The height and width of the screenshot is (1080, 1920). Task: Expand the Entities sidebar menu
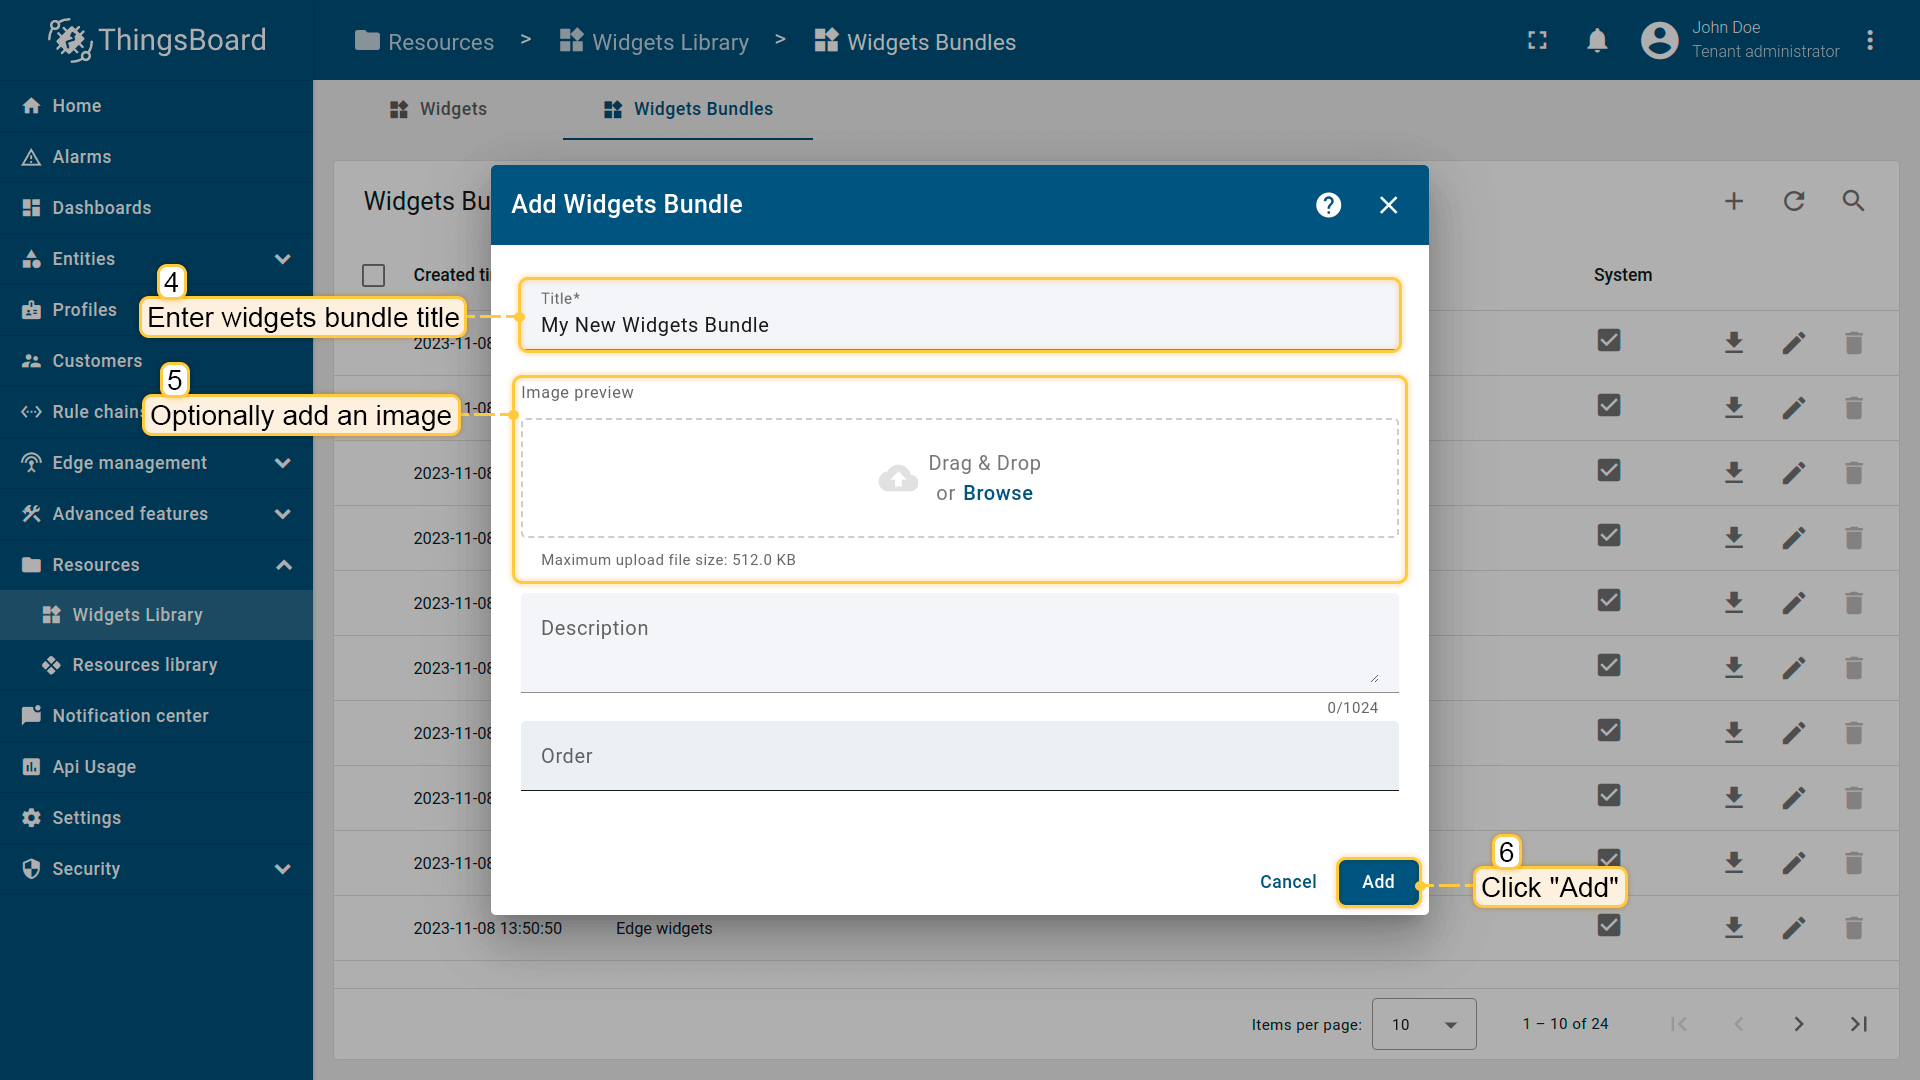click(283, 259)
